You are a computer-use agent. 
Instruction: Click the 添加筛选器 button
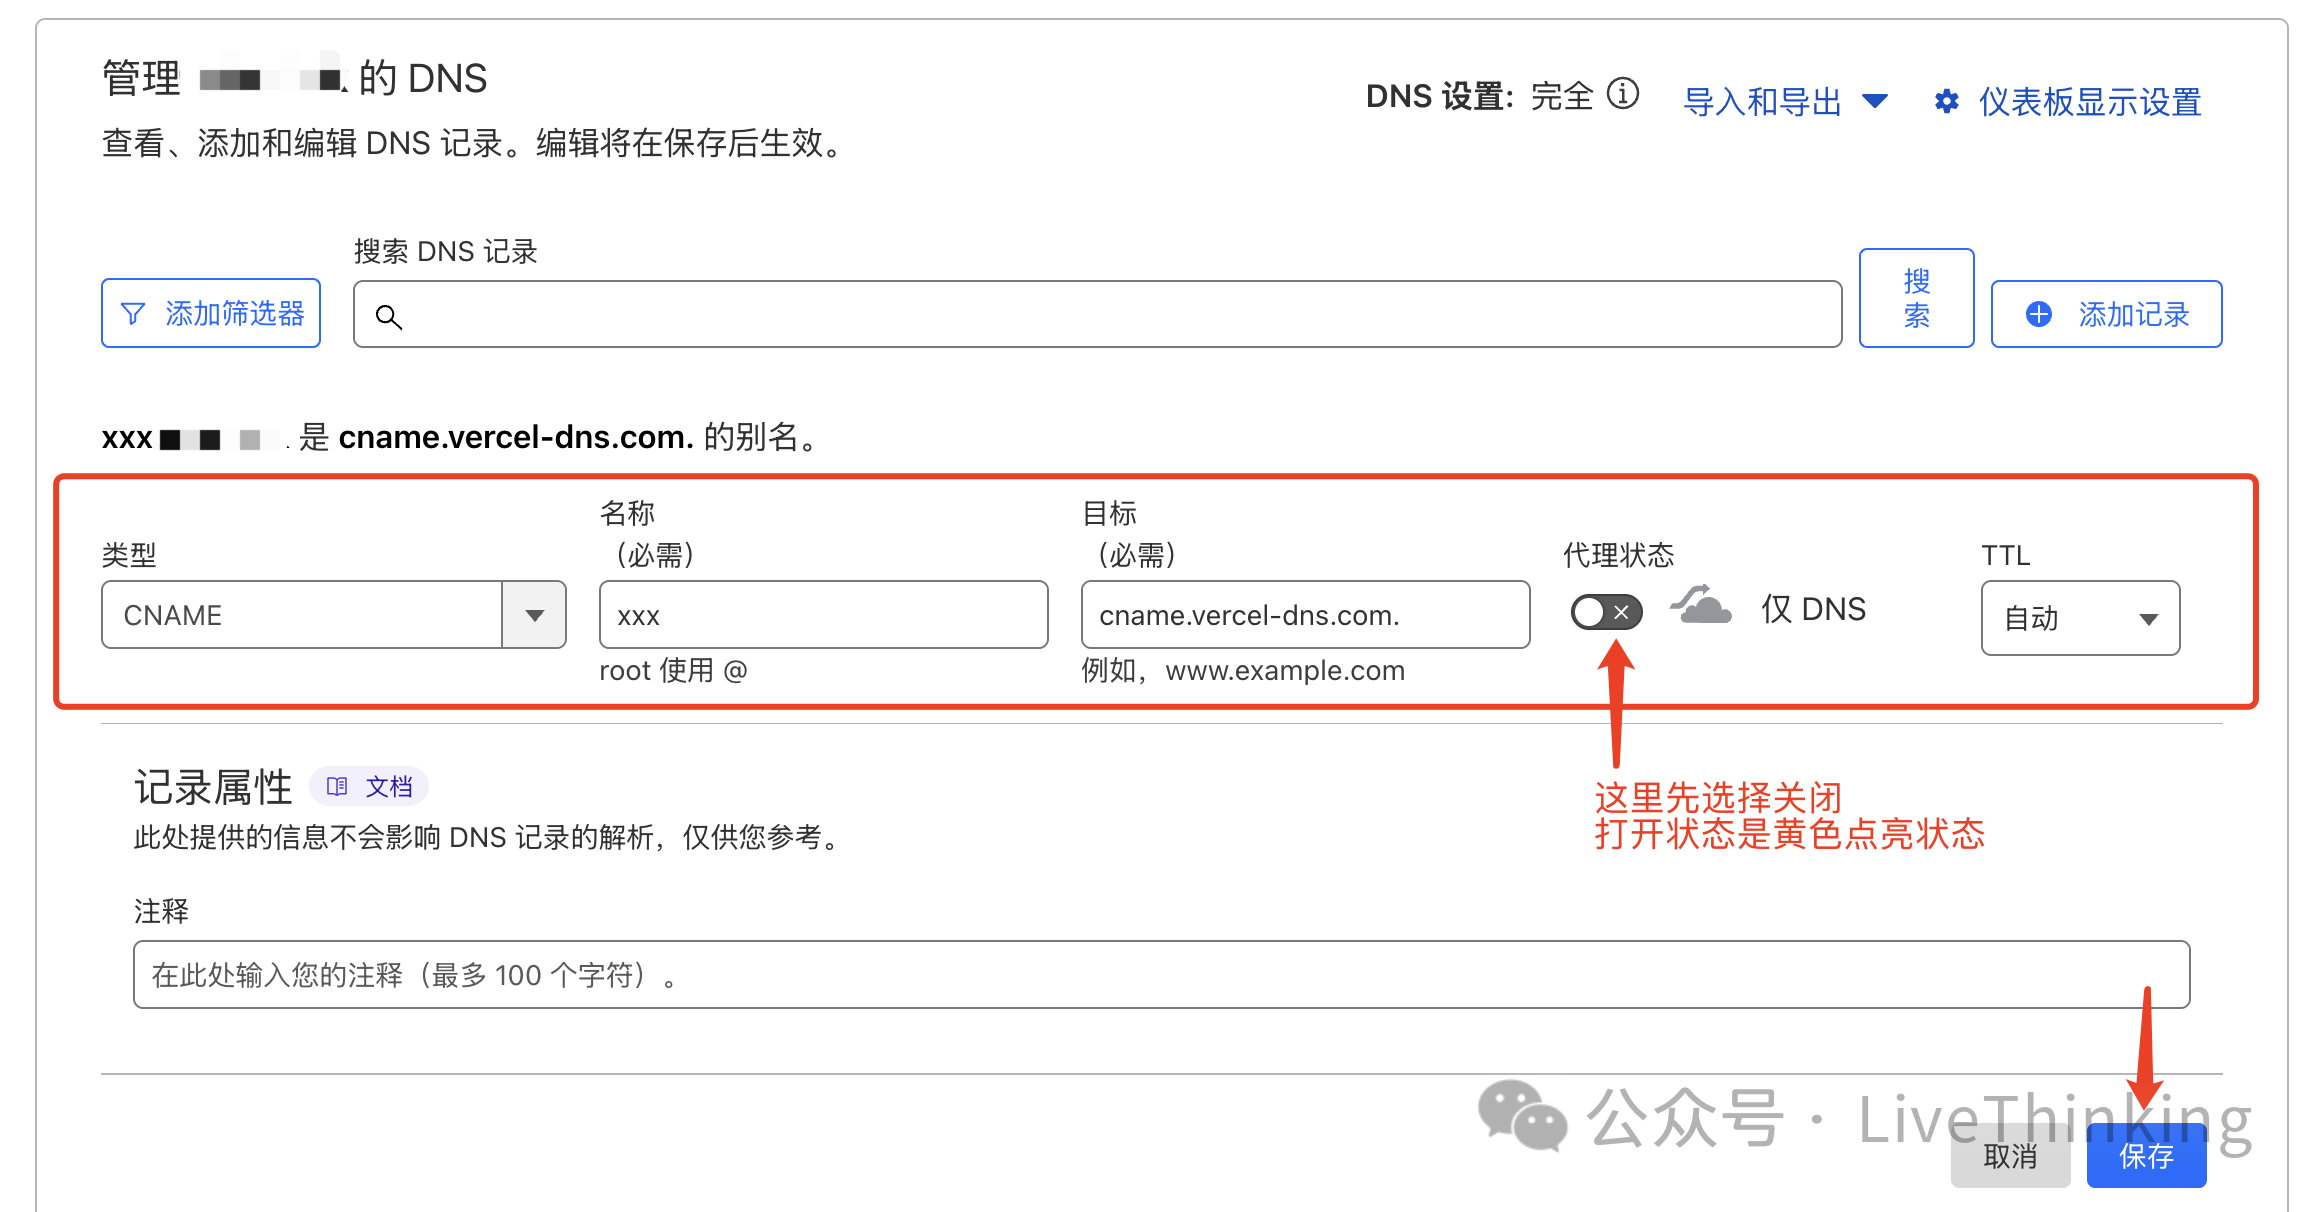pos(211,314)
